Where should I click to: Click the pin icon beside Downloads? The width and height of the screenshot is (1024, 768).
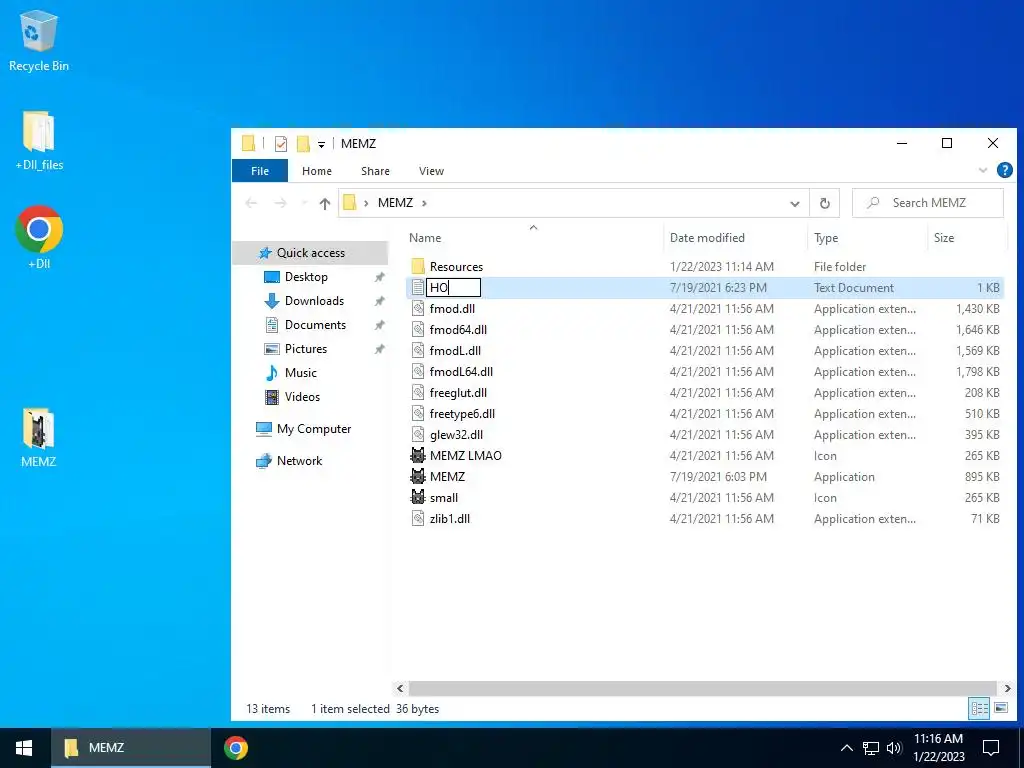379,301
